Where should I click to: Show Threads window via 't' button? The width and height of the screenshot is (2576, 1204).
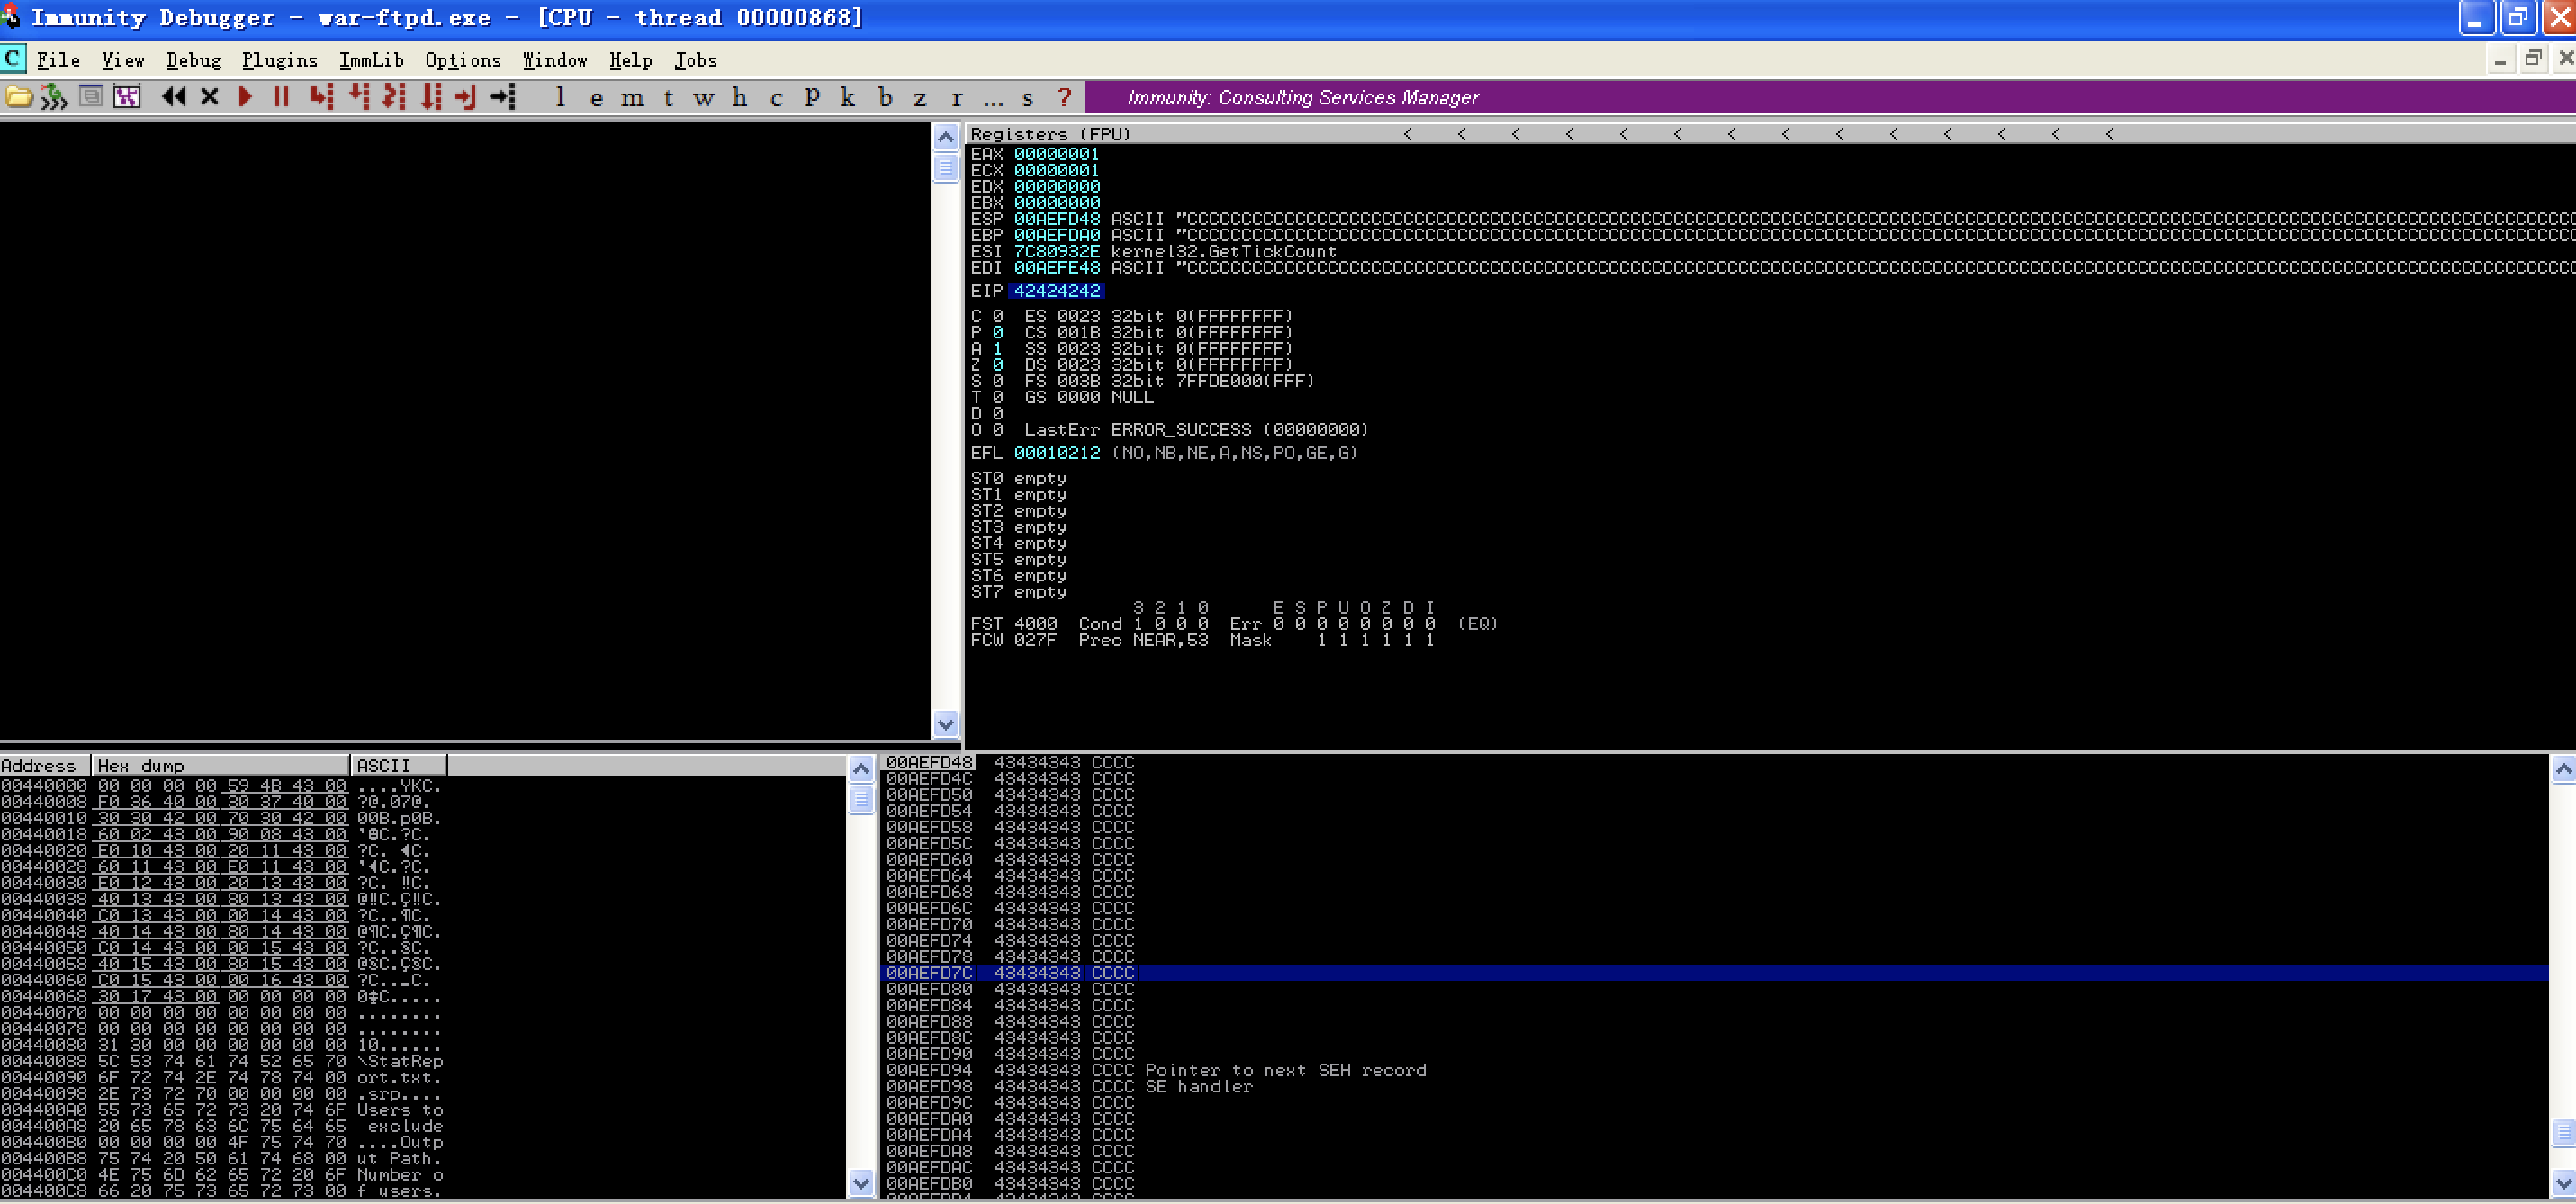click(x=668, y=98)
